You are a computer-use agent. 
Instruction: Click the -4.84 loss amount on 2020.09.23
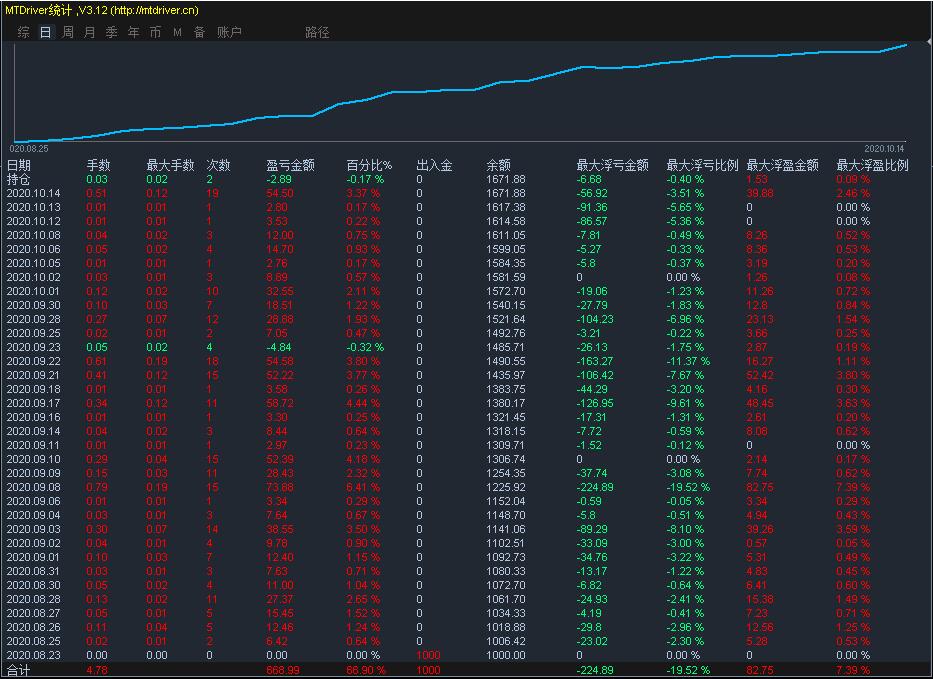tap(278, 347)
